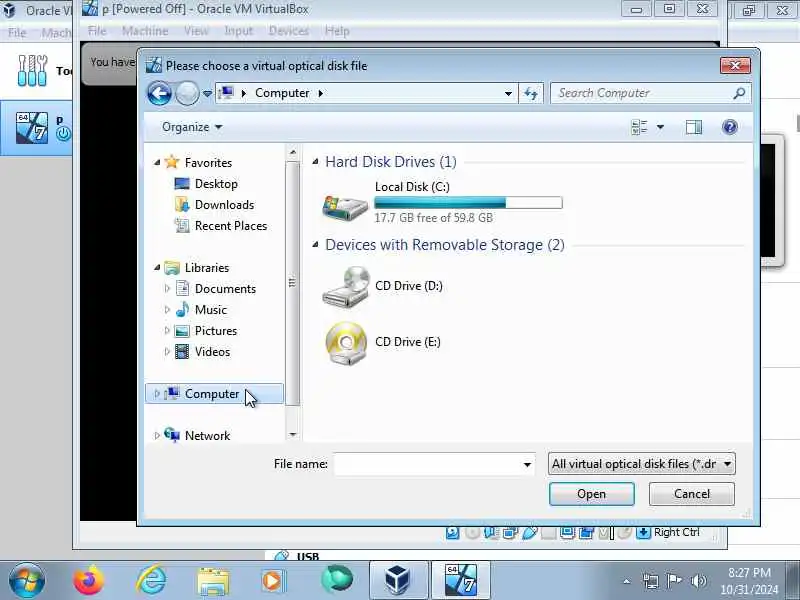Screen dimensions: 800x600
Task: Click the Right Ctrl host key arrow icon
Action: pos(643,533)
